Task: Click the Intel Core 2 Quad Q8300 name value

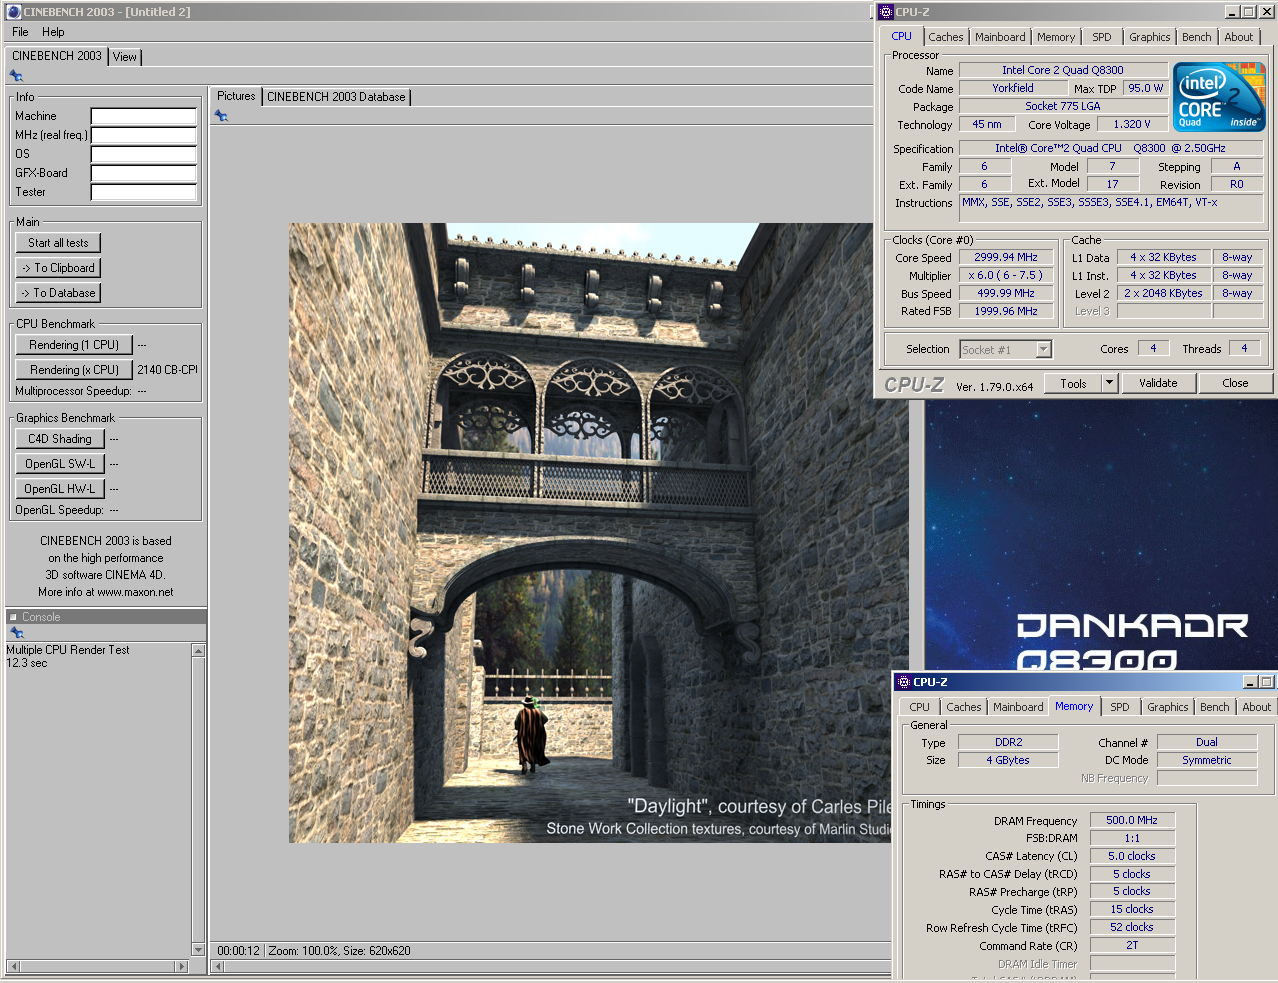Action: click(x=1063, y=70)
